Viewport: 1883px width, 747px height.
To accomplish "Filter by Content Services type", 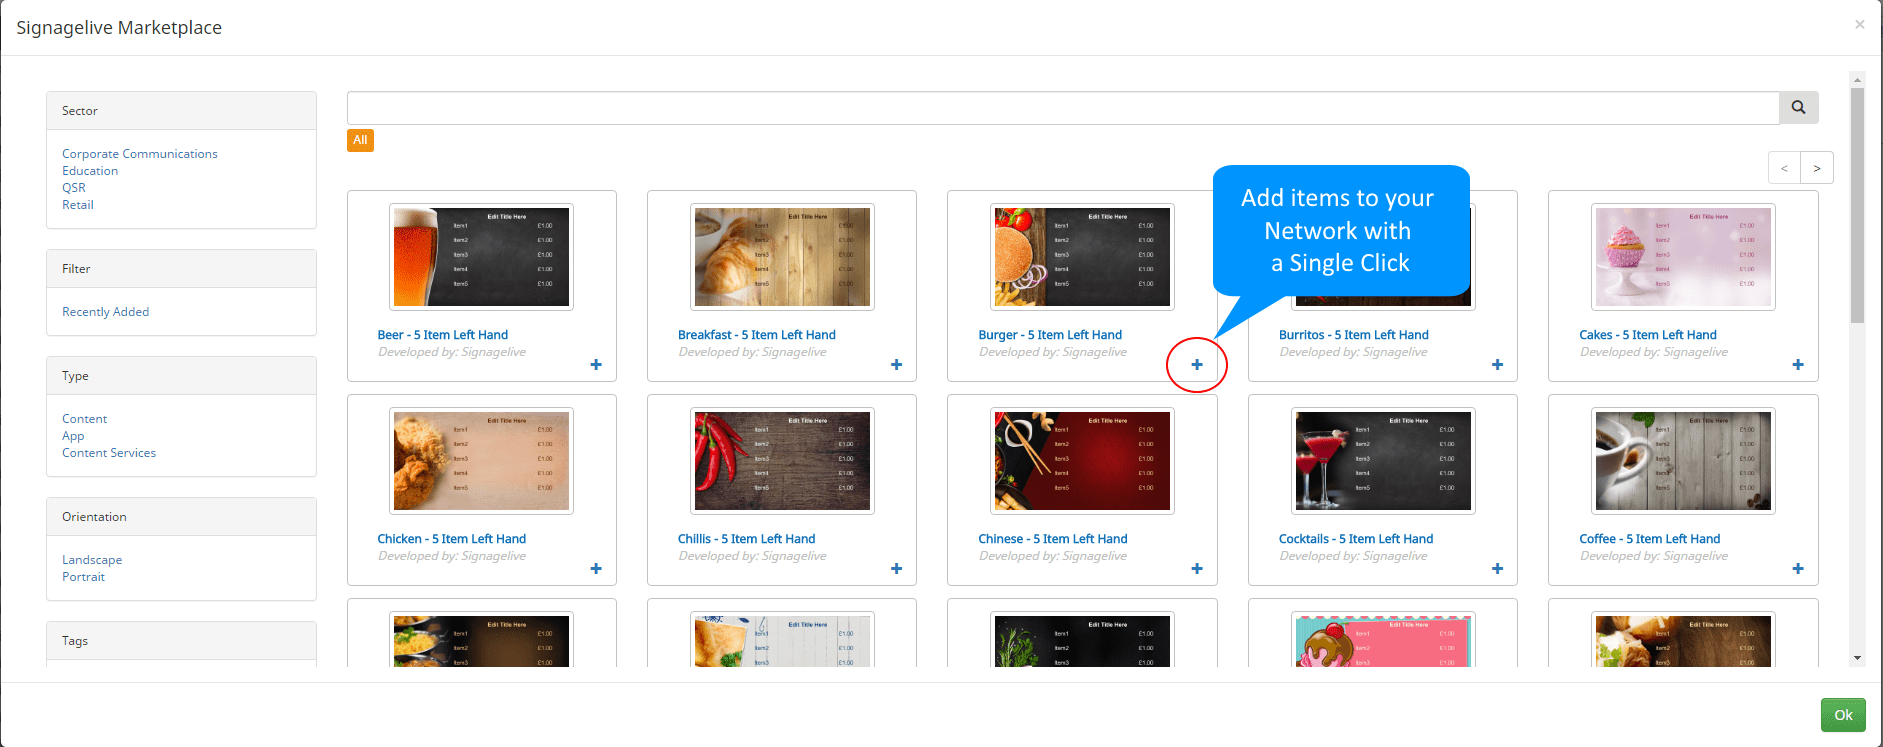I will [109, 453].
